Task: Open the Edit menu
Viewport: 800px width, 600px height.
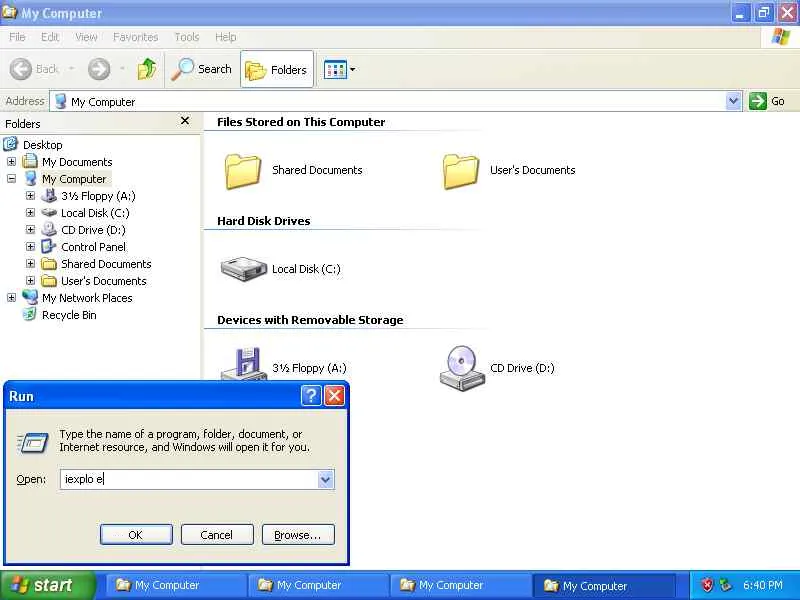Action: (49, 37)
